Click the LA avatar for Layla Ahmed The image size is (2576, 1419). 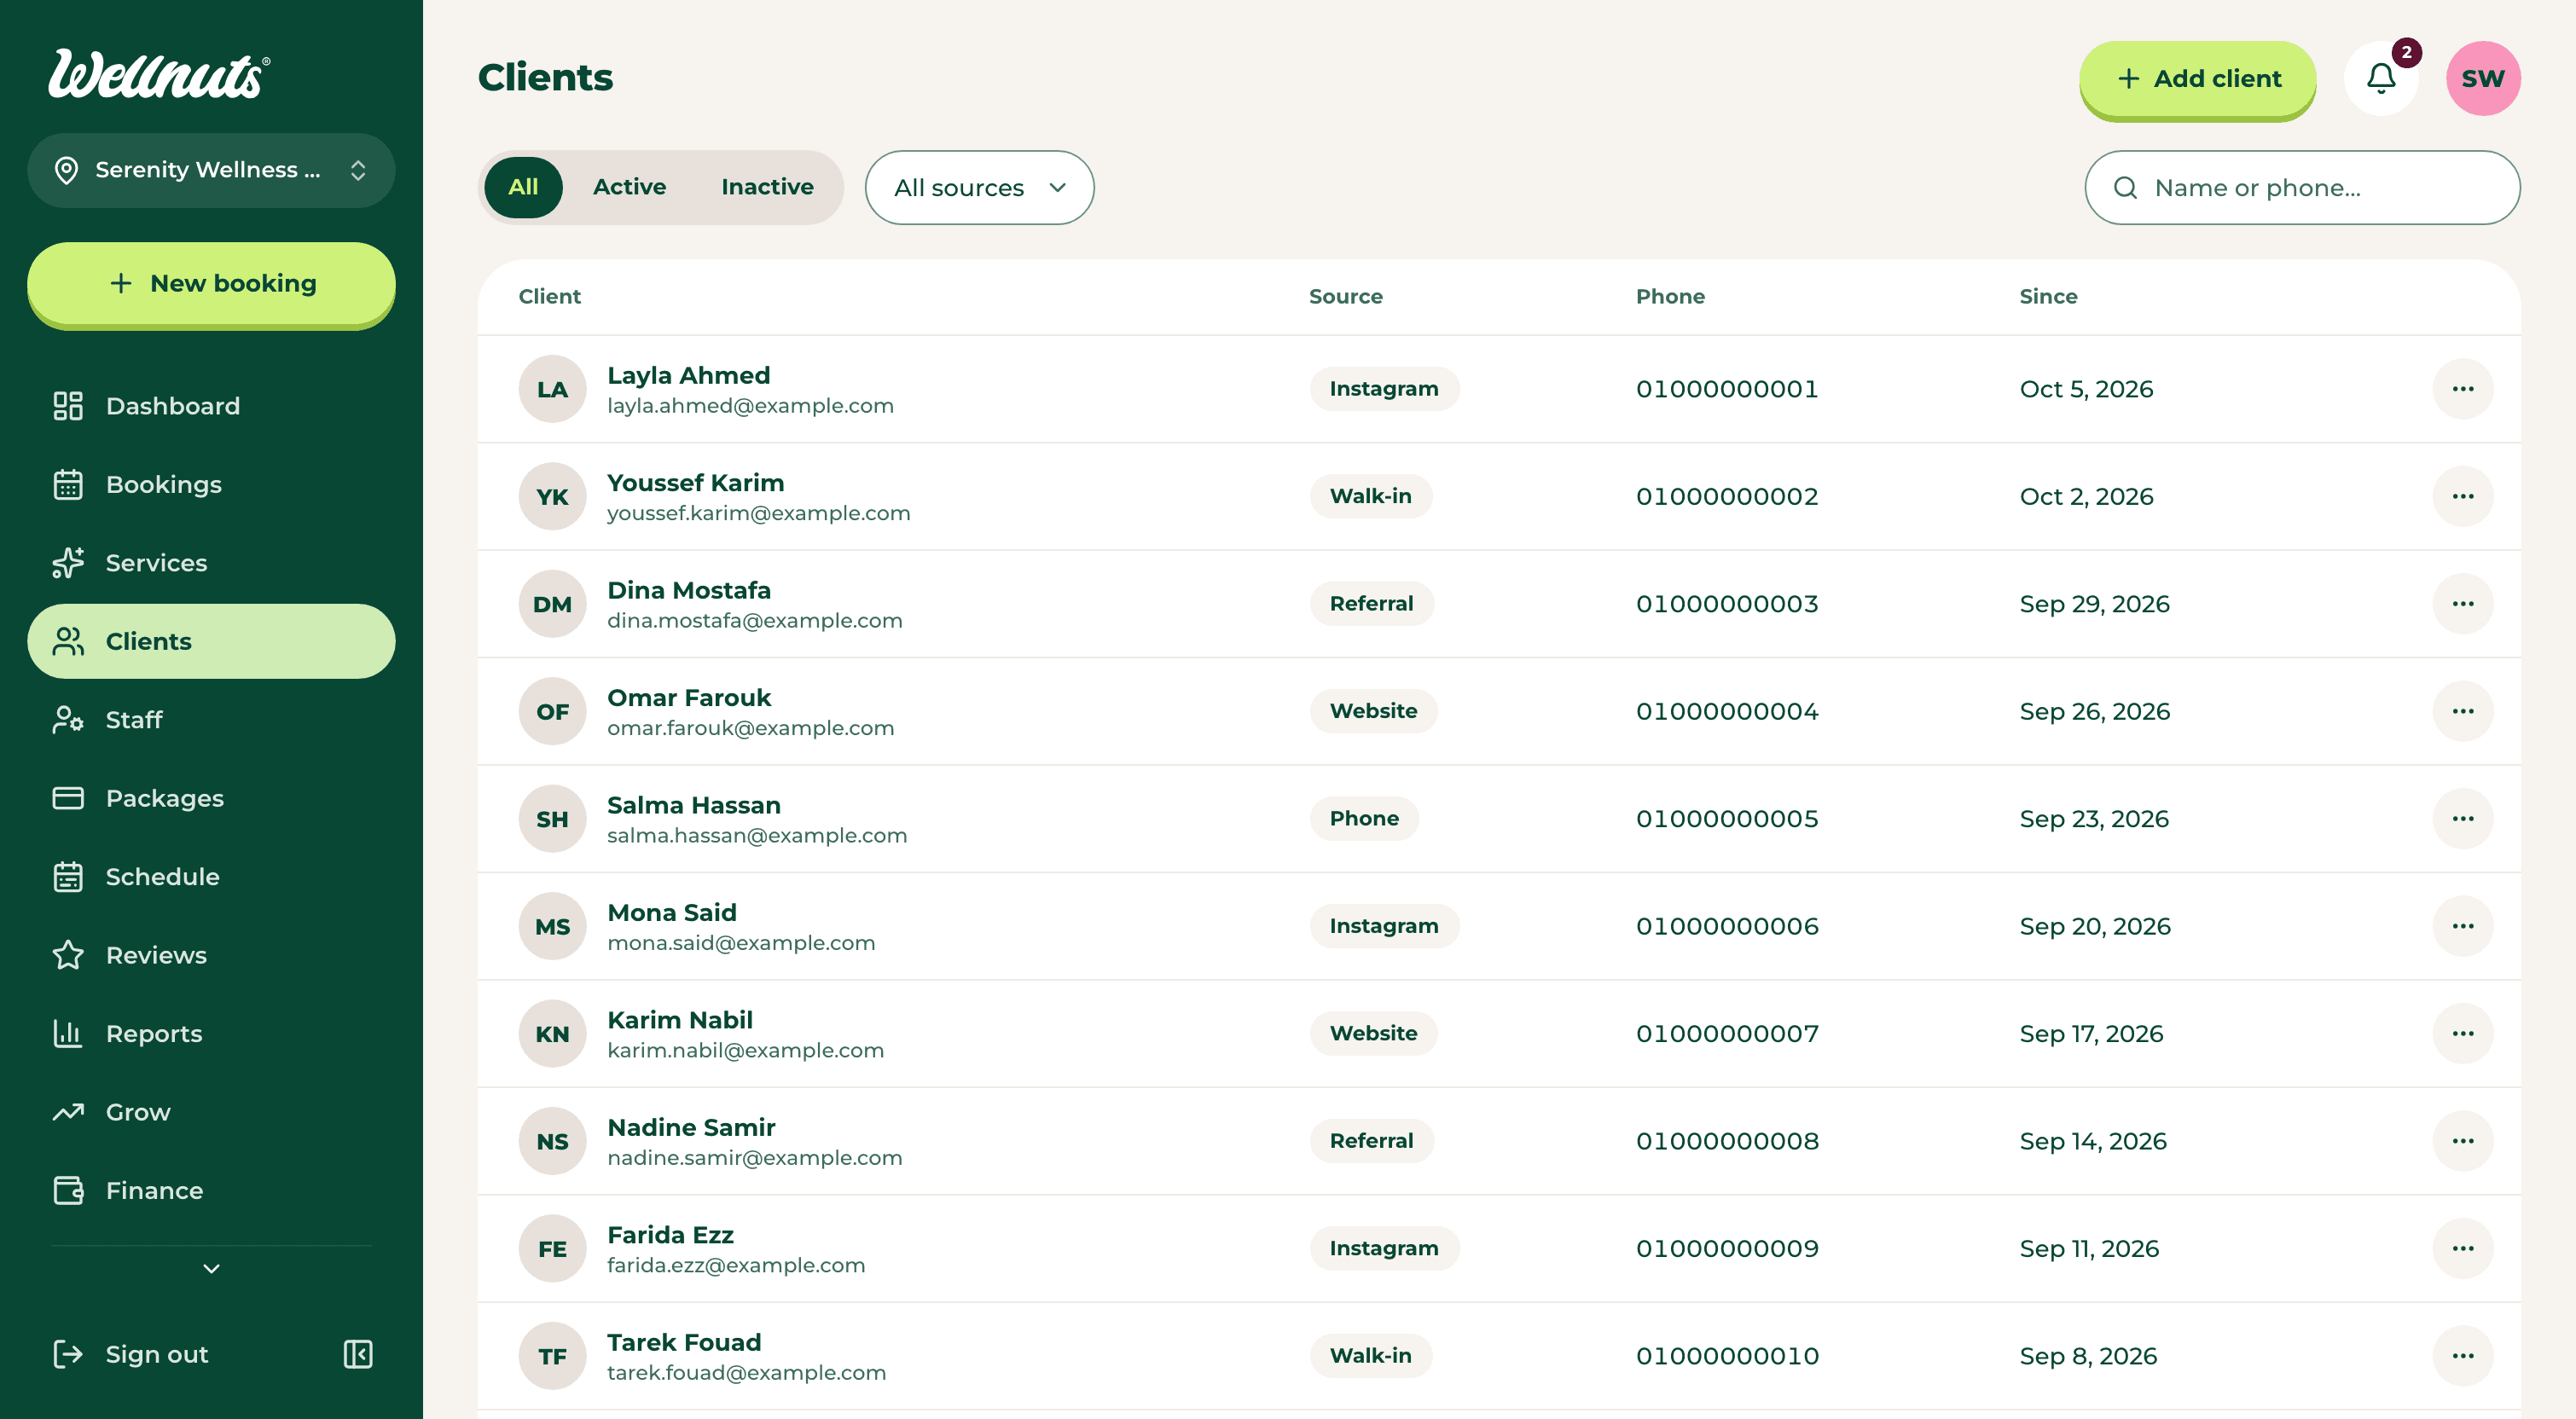pos(552,389)
